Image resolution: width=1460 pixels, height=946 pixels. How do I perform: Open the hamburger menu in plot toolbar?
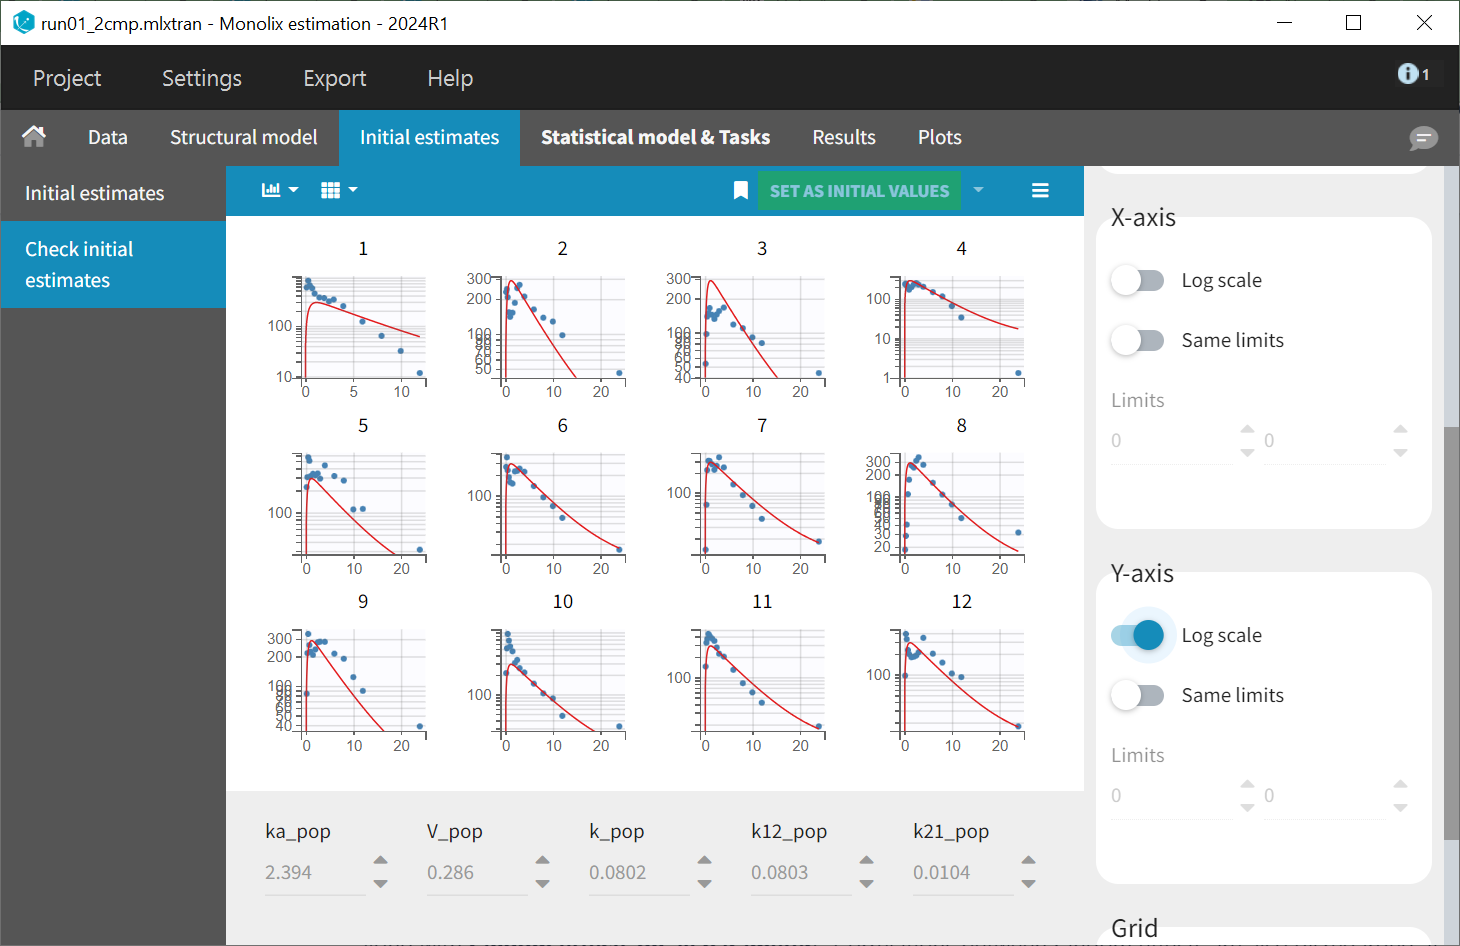point(1040,191)
